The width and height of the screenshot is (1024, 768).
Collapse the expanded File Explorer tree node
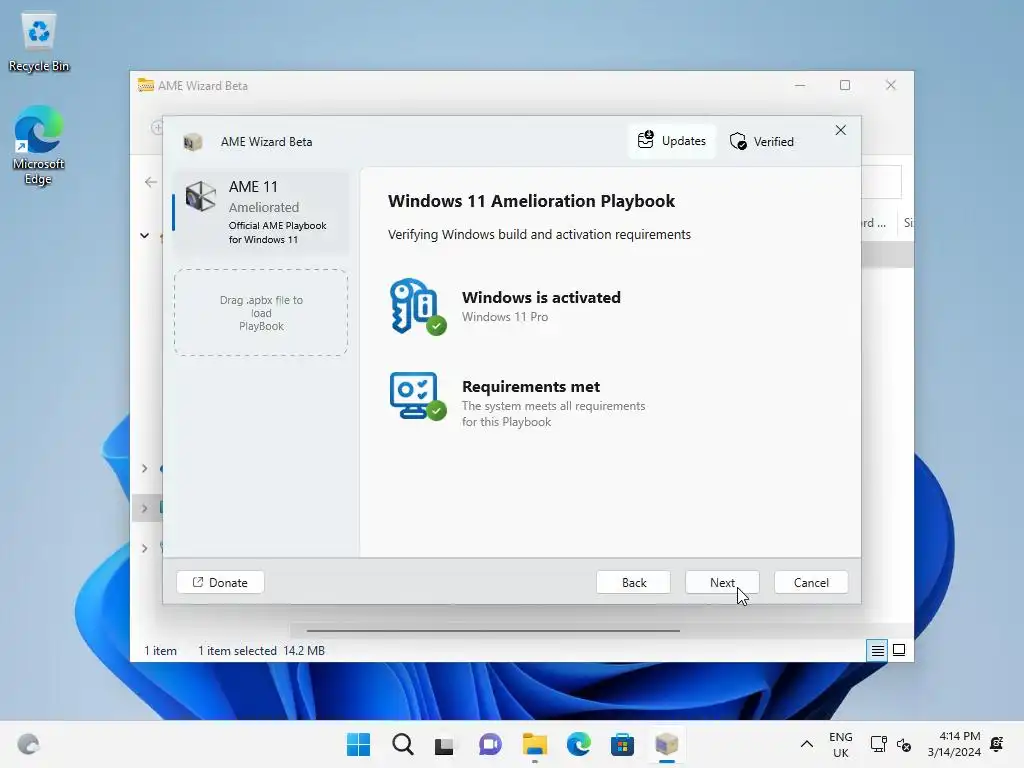tap(144, 236)
